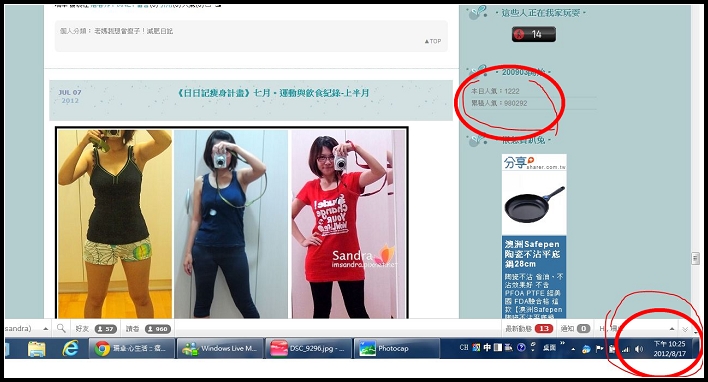Open the Photocap taskbar window
The image size is (708, 382).
396,349
